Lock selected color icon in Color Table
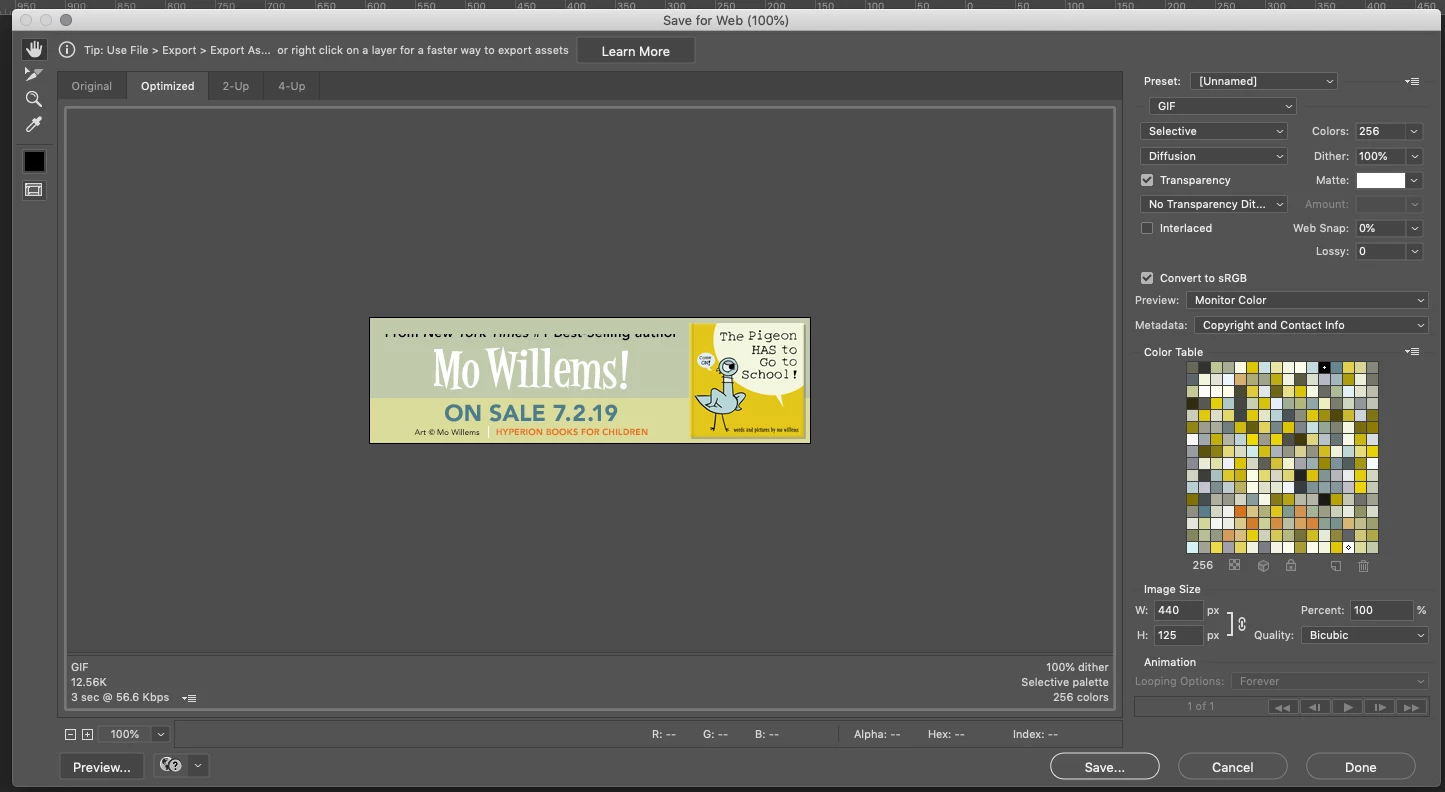This screenshot has height=792, width=1445. coord(1291,565)
